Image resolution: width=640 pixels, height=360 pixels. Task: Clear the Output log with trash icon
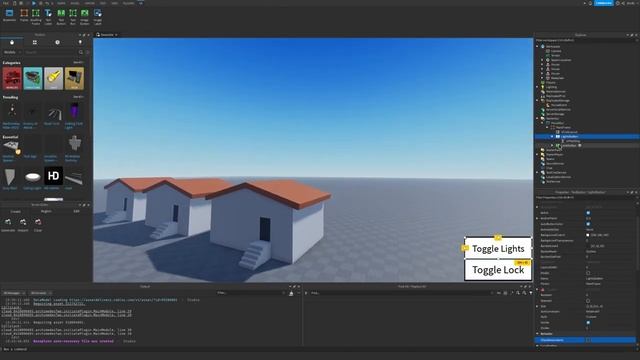coord(291,293)
